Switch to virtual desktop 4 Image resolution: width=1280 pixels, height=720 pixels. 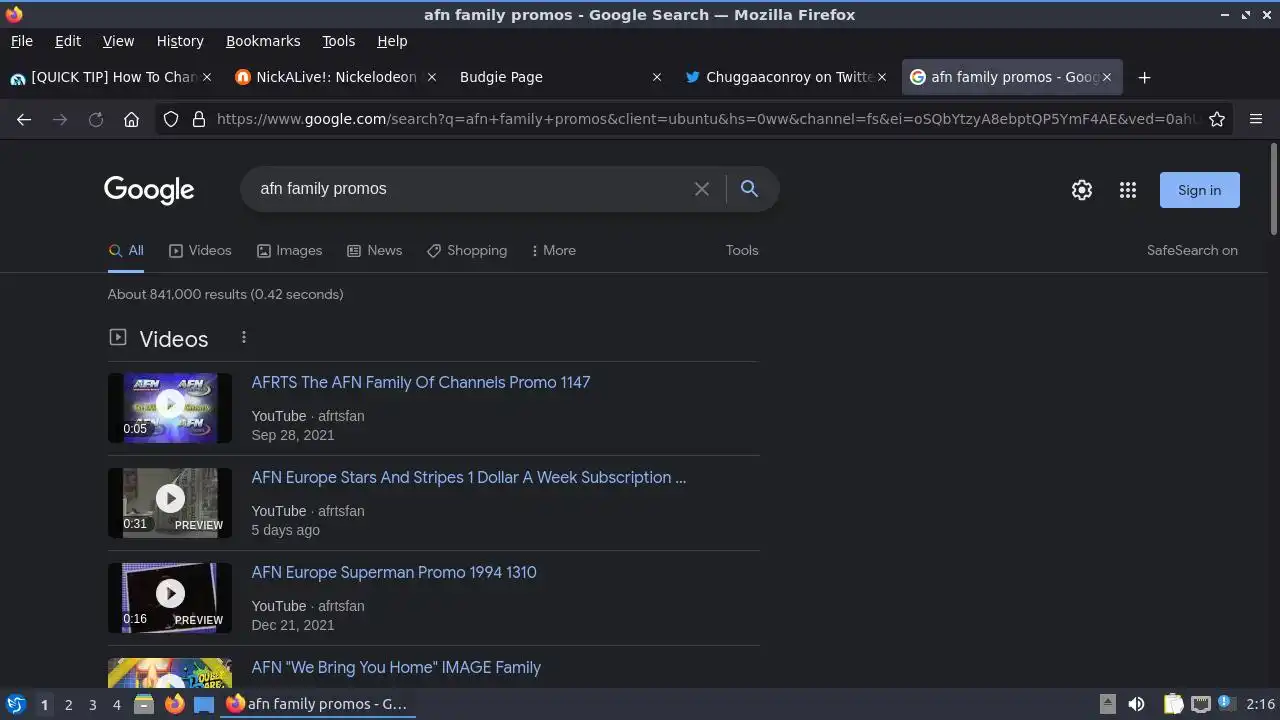tap(116, 705)
